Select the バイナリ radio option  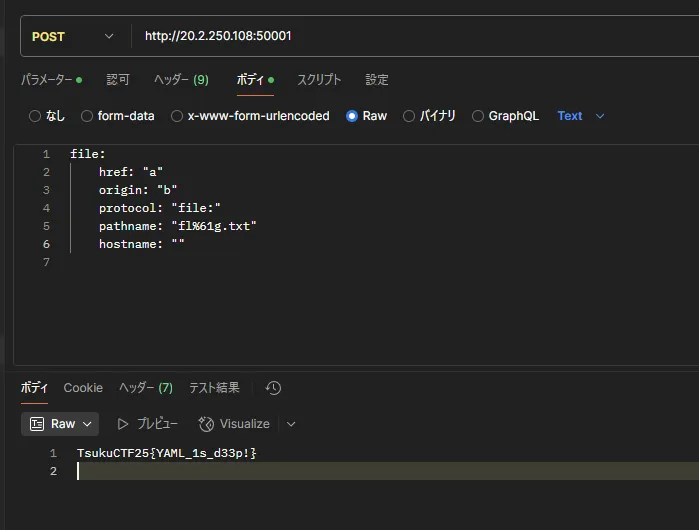tap(409, 116)
